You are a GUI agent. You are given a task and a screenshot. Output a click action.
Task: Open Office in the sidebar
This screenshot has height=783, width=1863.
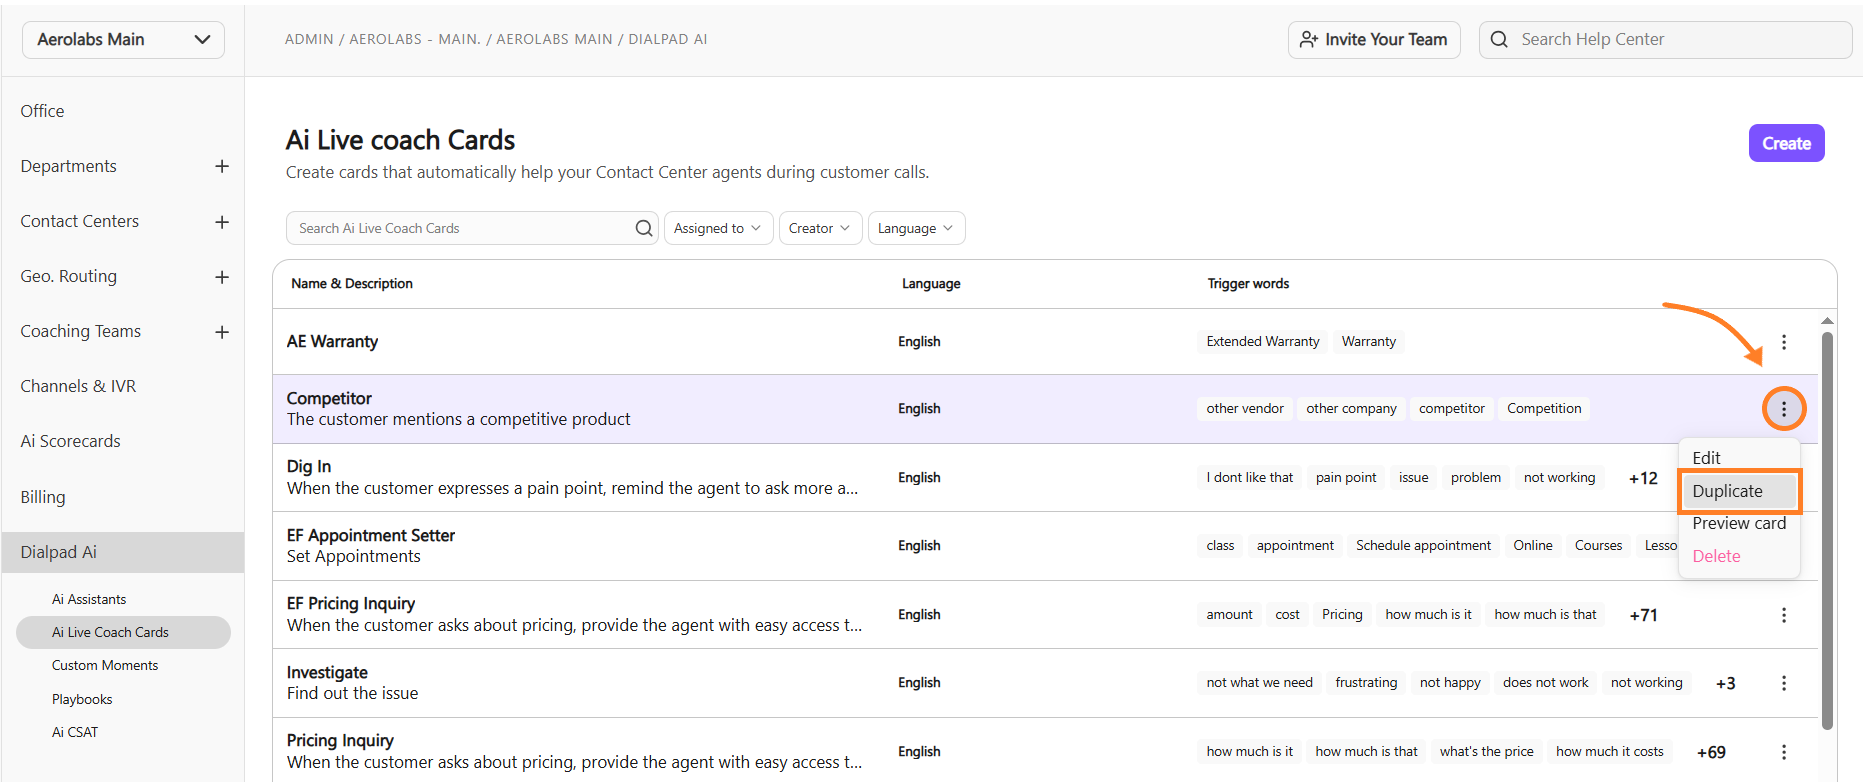point(42,111)
